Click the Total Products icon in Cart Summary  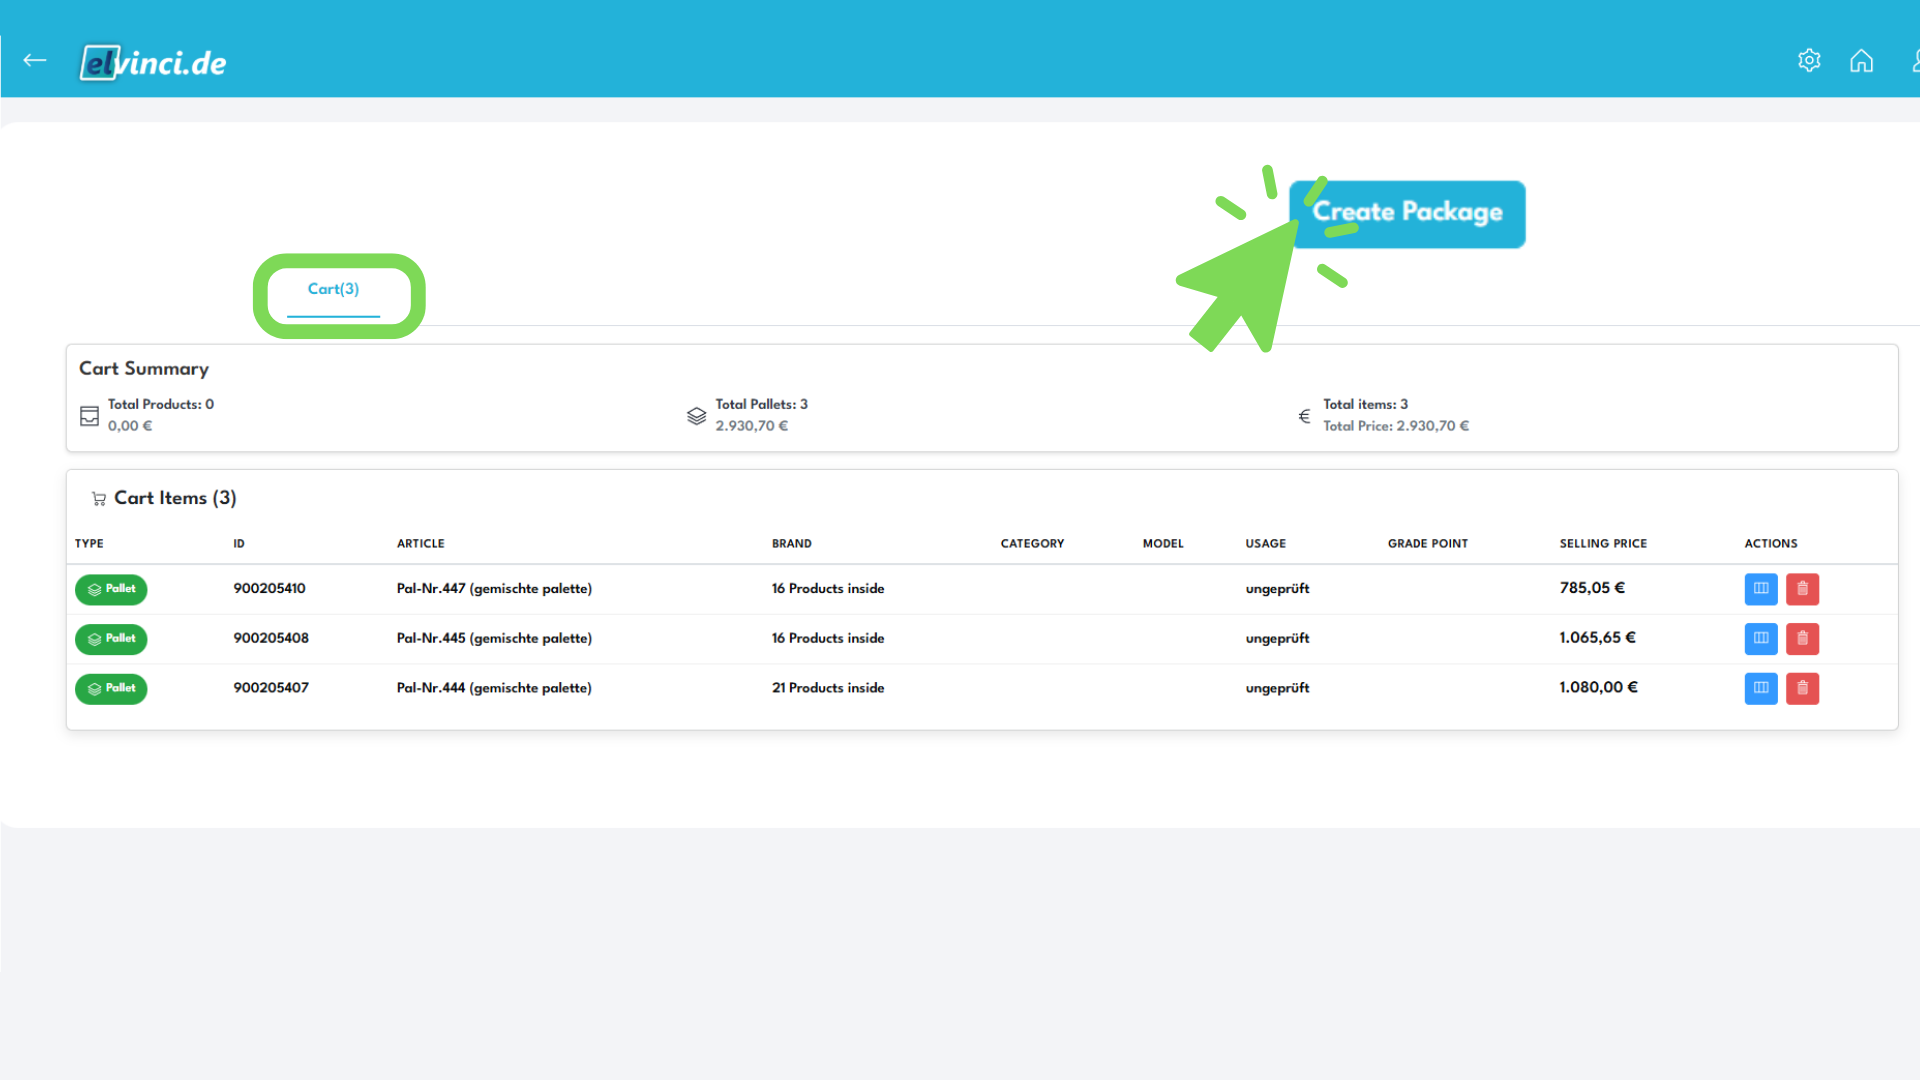click(88, 415)
